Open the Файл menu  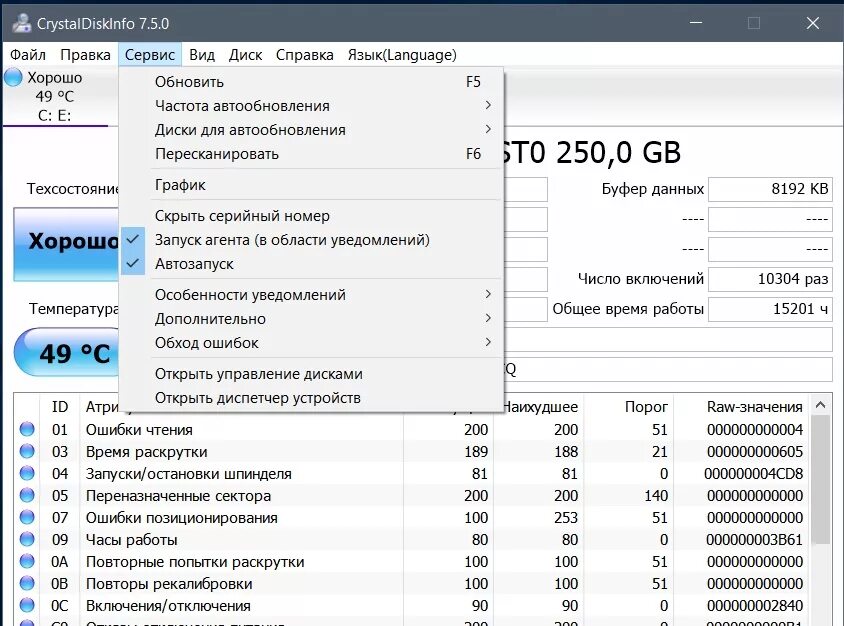tap(28, 55)
